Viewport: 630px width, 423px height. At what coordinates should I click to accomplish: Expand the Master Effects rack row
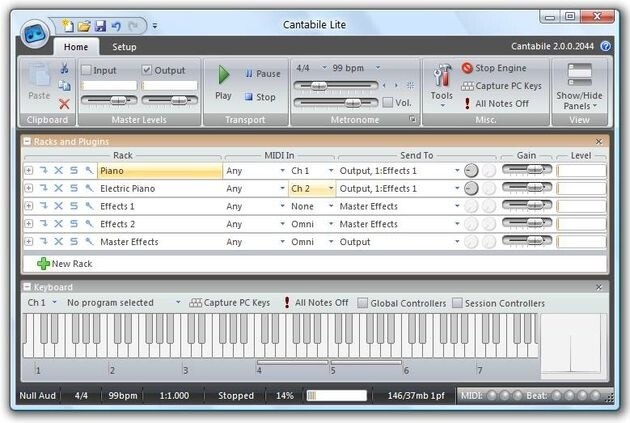(x=29, y=241)
